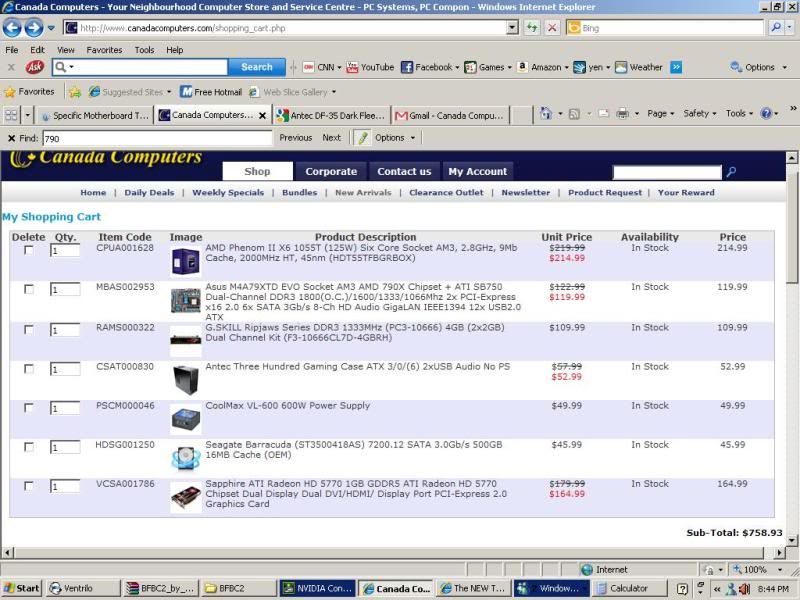Open the tab list dropdown arrow
800x600 pixels.
pos(28,115)
